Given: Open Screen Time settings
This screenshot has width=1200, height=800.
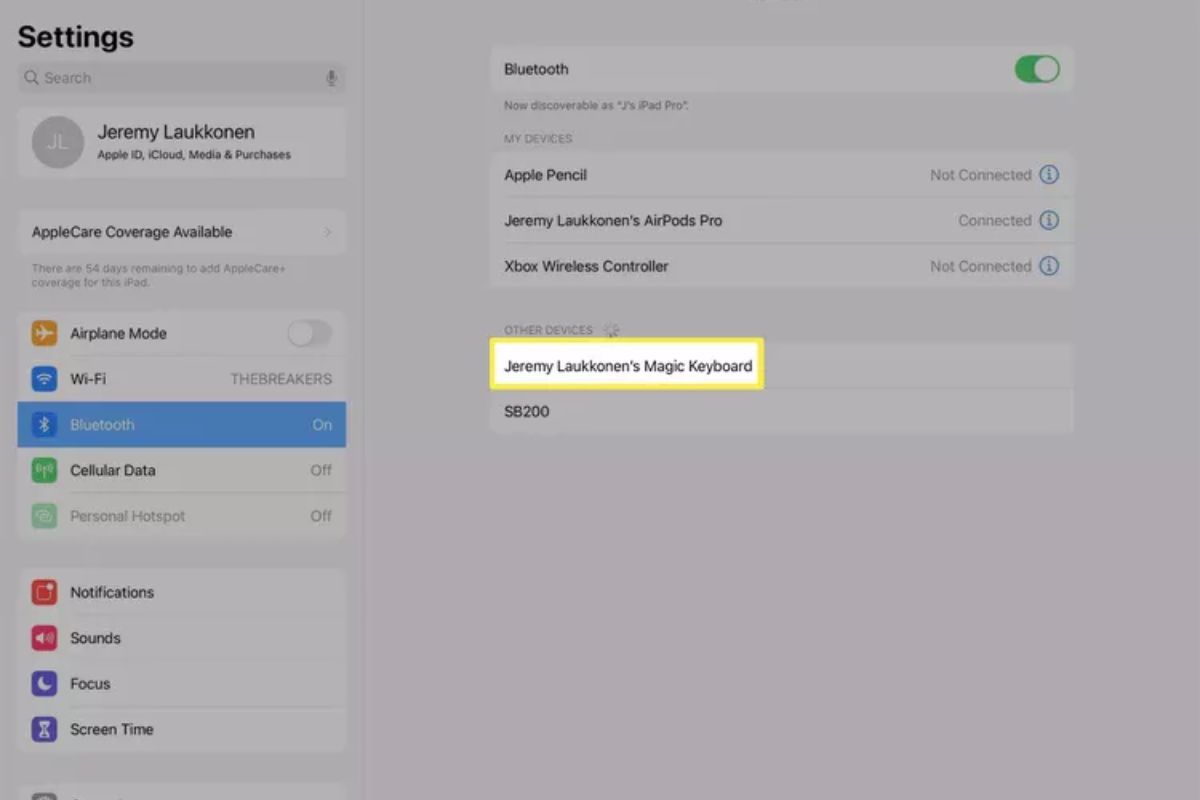Looking at the screenshot, I should point(182,729).
